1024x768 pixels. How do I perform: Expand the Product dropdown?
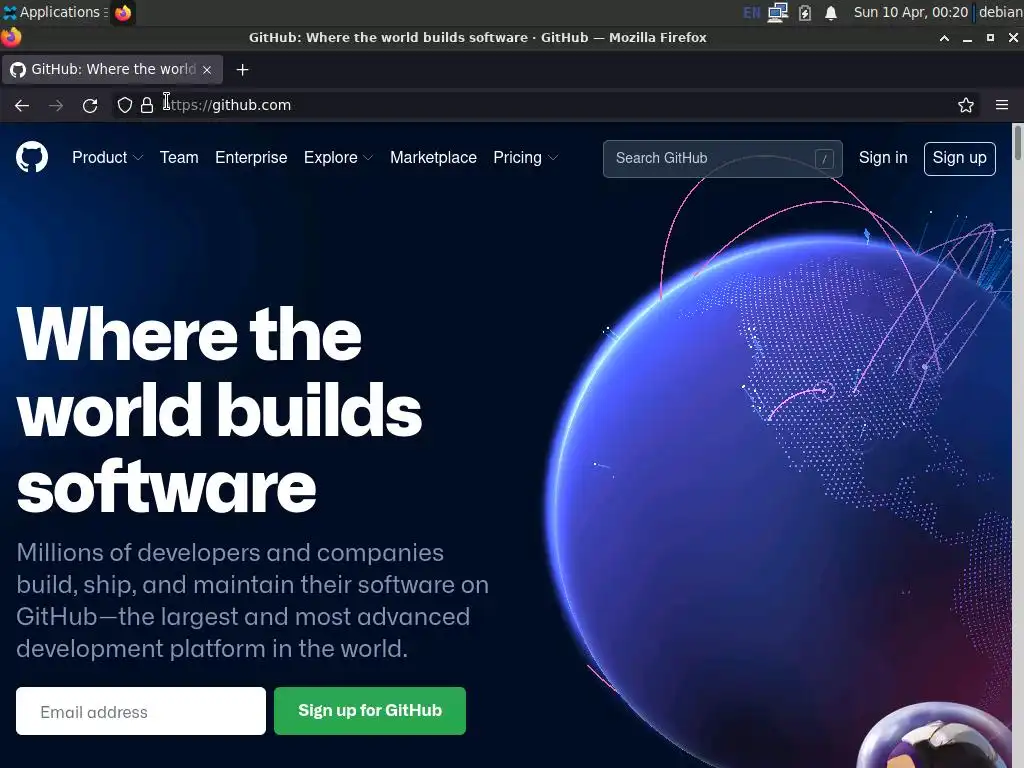pyautogui.click(x=108, y=157)
